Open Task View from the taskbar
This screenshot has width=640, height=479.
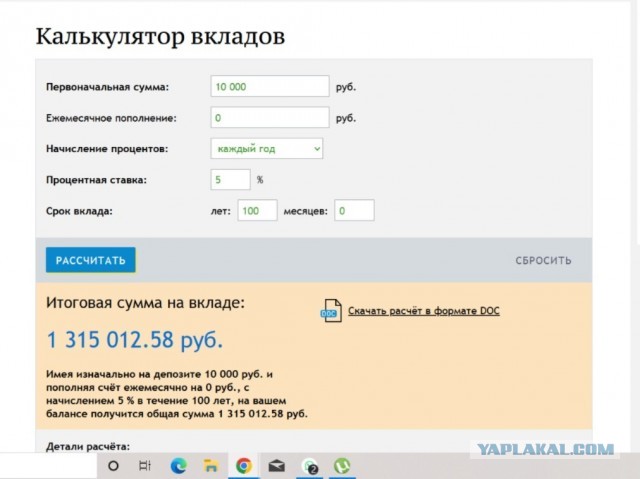[144, 466]
